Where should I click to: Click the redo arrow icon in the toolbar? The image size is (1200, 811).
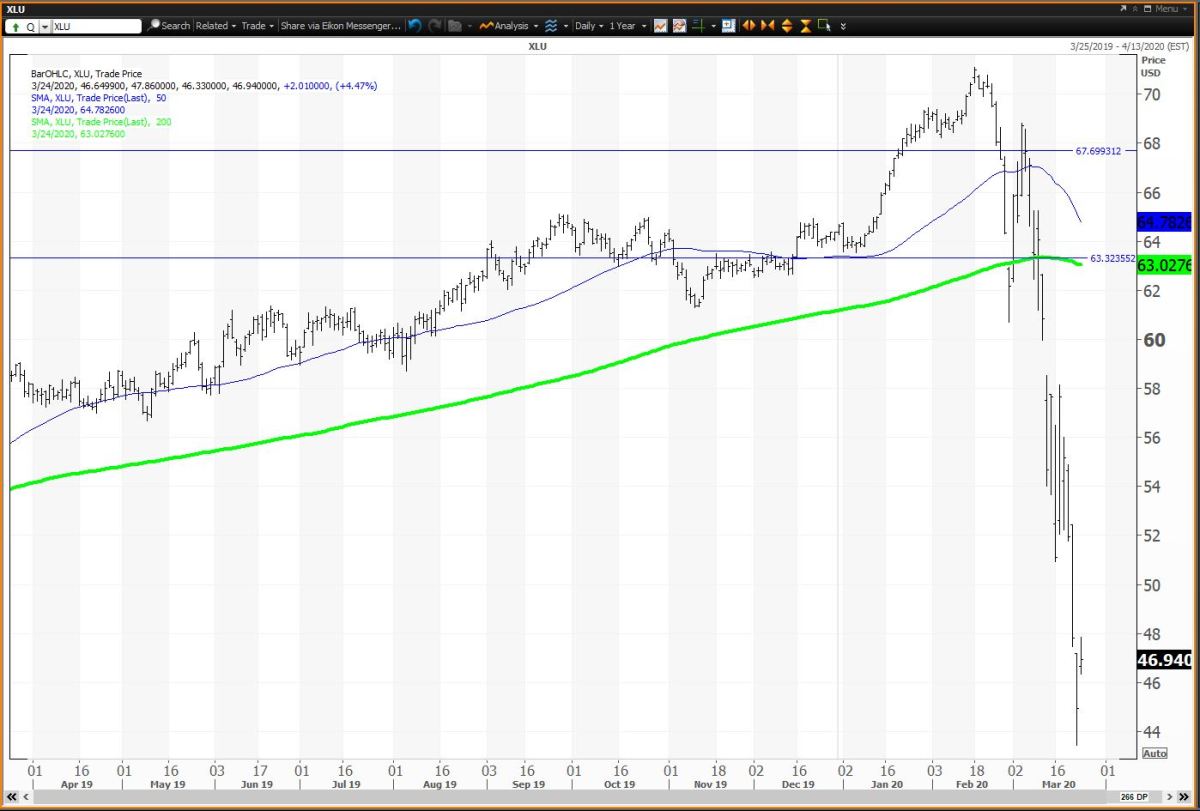tap(434, 25)
